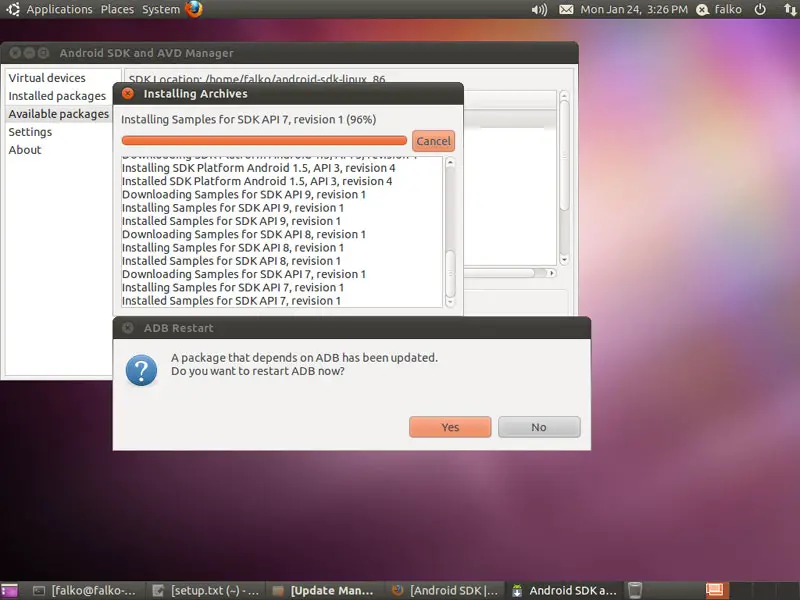Close the ADB Restart dialog
800x600 pixels.
point(128,328)
